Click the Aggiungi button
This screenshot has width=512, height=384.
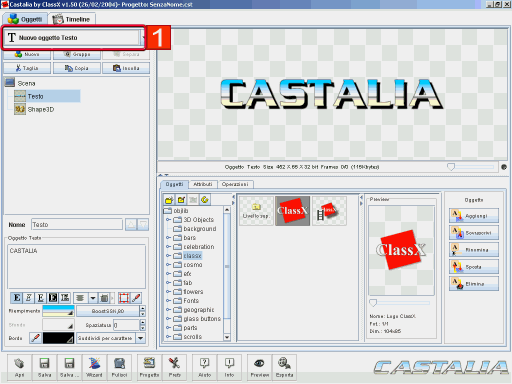pos(474,216)
